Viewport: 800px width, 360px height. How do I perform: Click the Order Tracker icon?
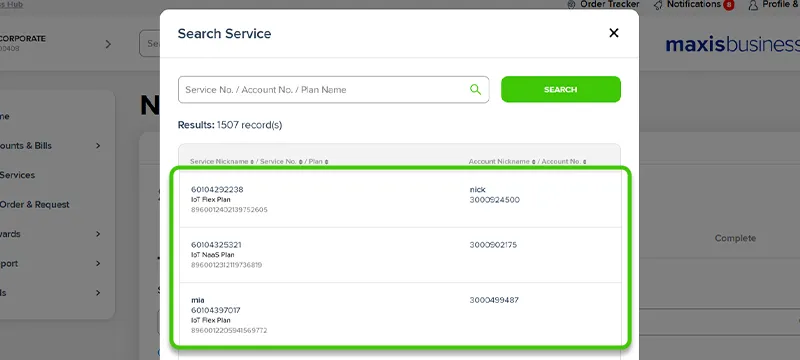coord(571,4)
